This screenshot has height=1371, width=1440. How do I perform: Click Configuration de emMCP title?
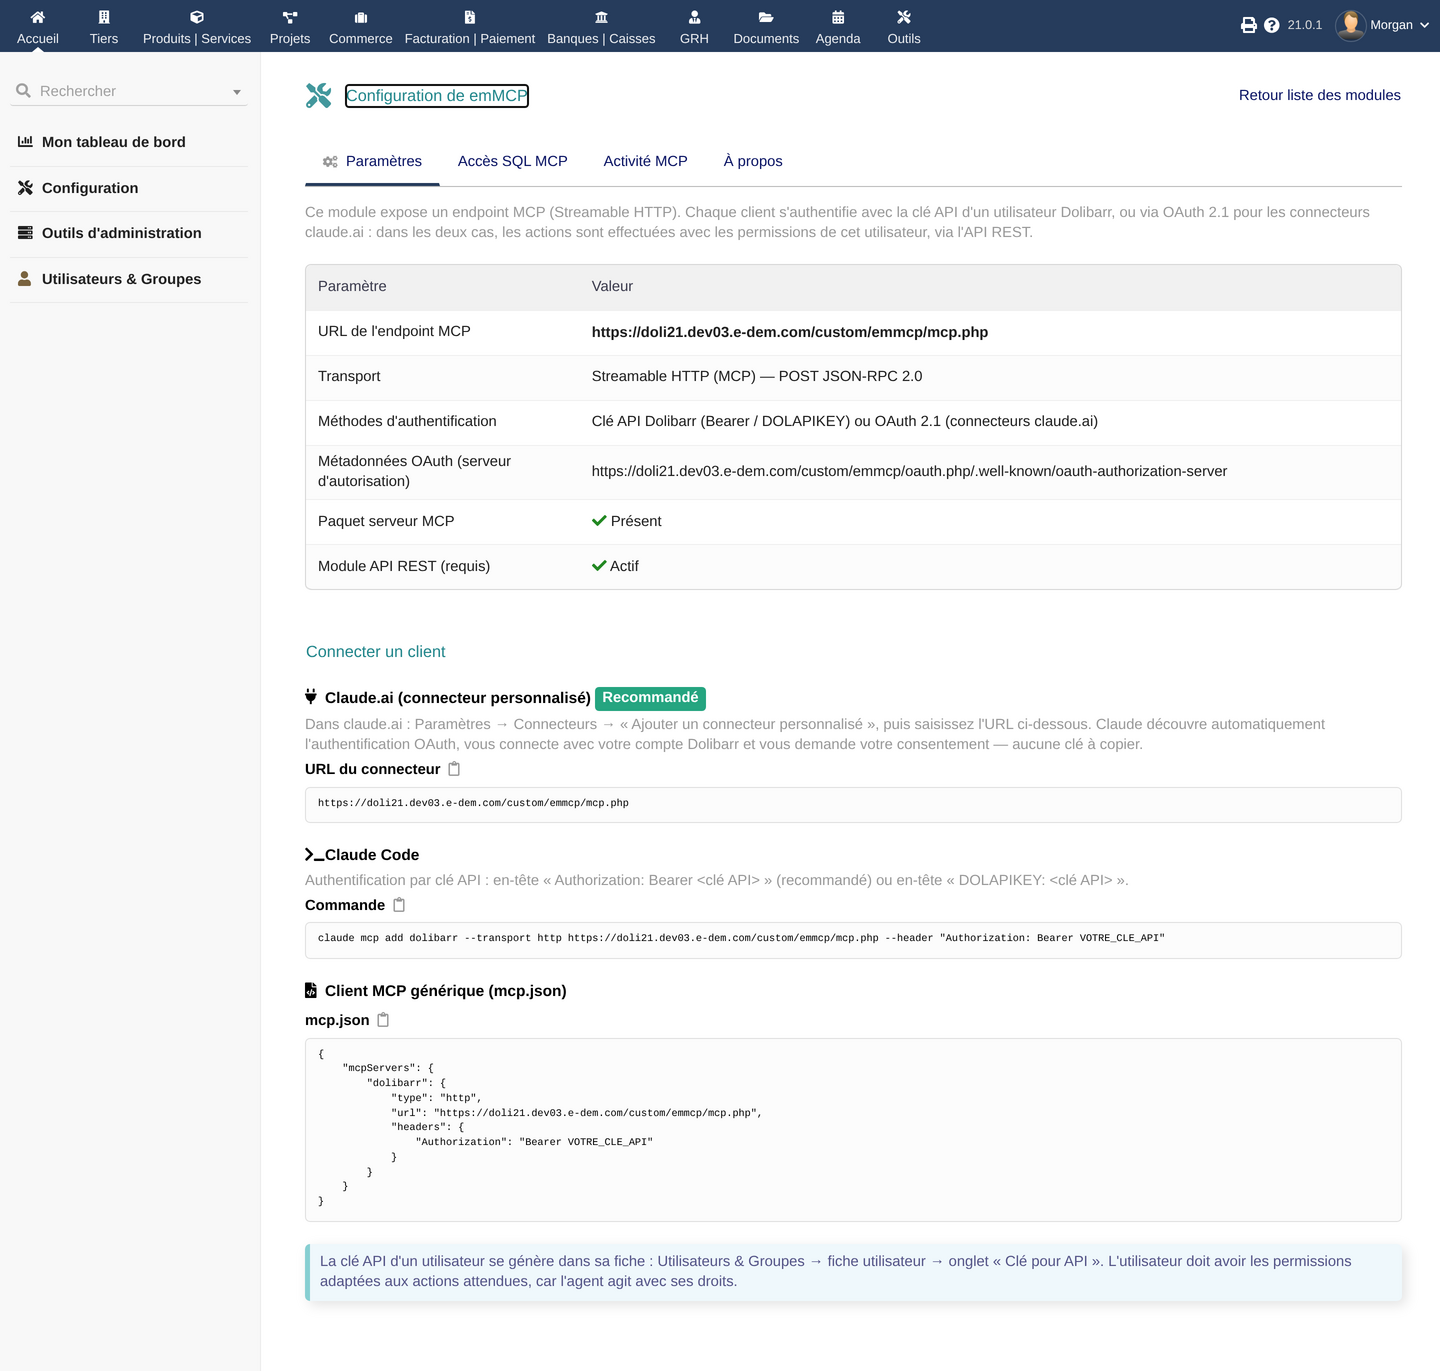437,96
